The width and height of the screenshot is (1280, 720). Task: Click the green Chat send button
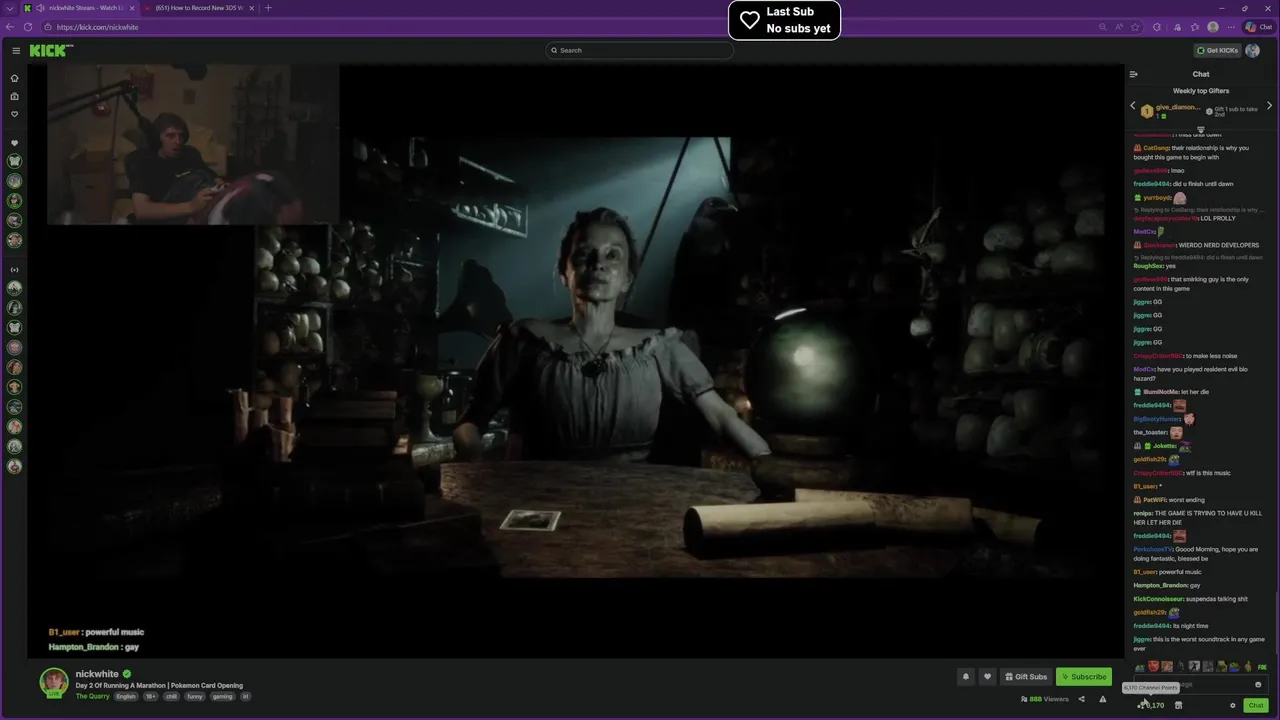pos(1256,705)
